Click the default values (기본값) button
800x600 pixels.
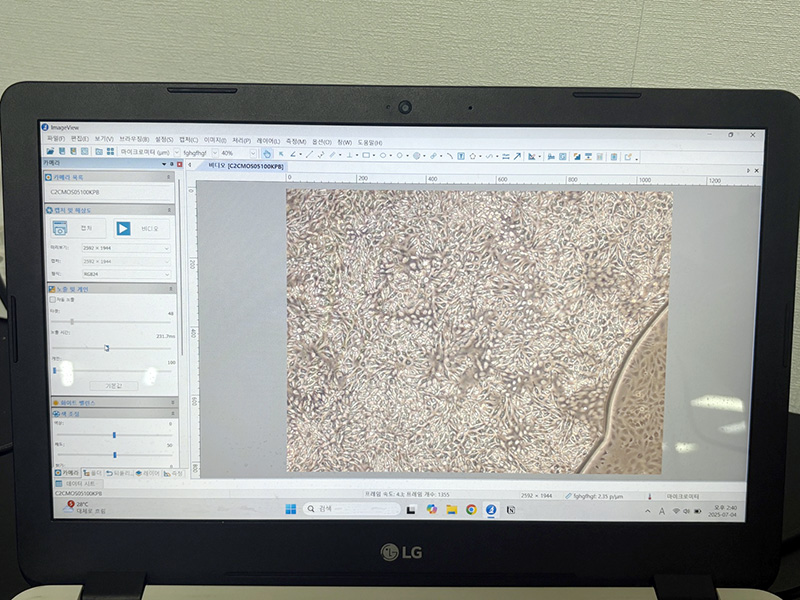coord(113,386)
